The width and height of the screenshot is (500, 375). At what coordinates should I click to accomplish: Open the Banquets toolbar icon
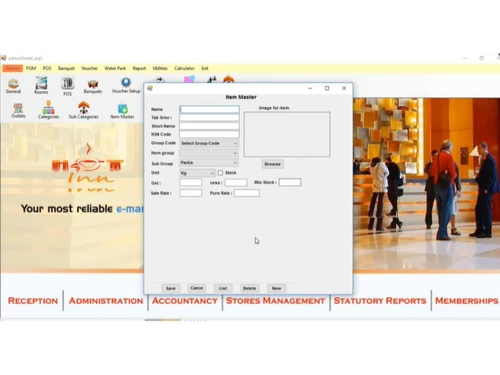(x=93, y=86)
